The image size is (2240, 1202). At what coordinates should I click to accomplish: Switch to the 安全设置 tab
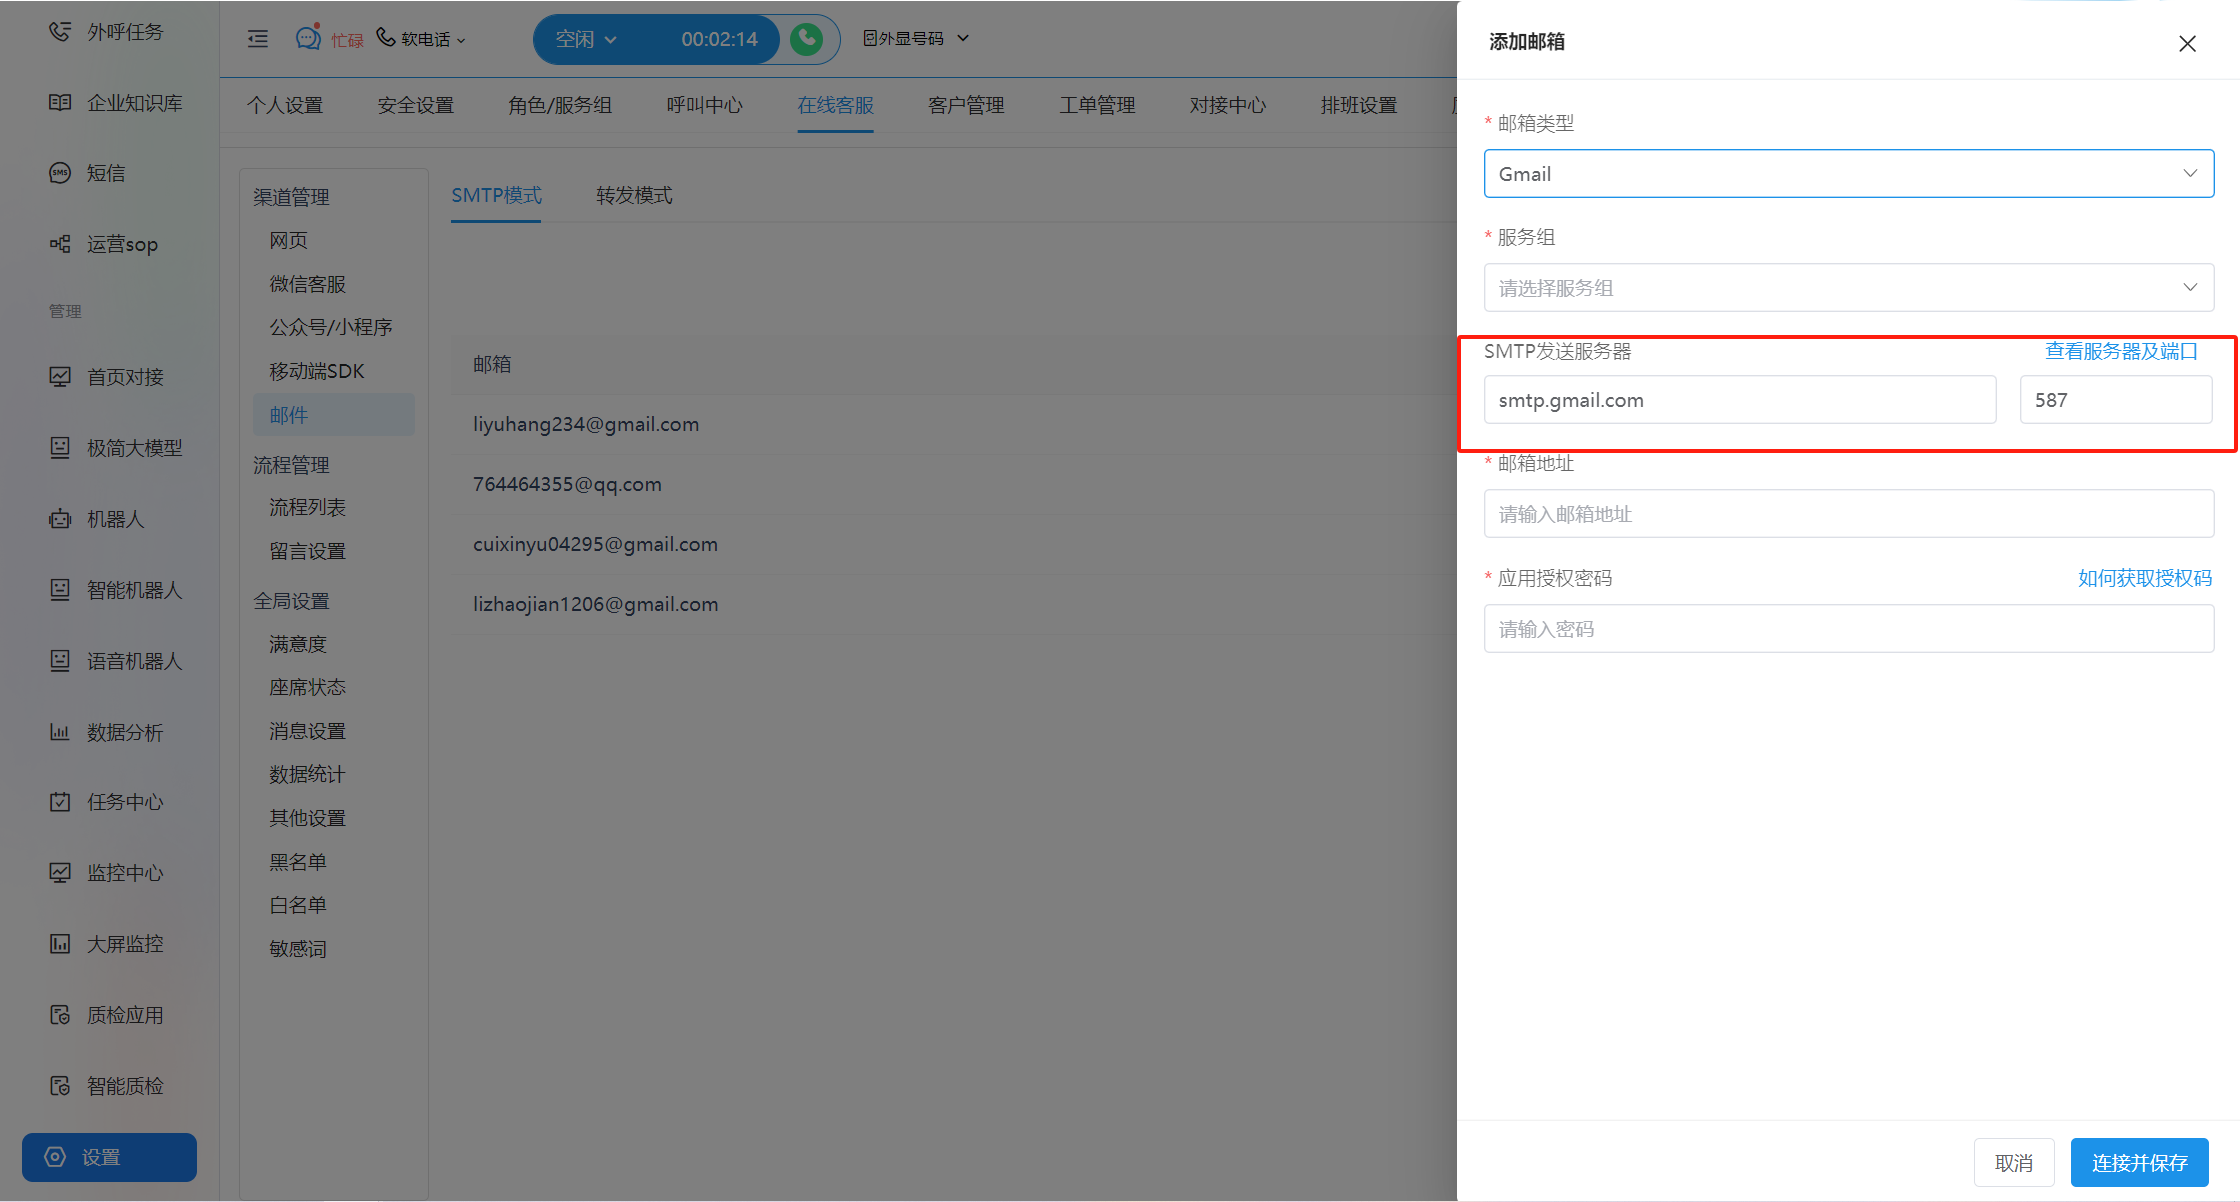pyautogui.click(x=415, y=105)
